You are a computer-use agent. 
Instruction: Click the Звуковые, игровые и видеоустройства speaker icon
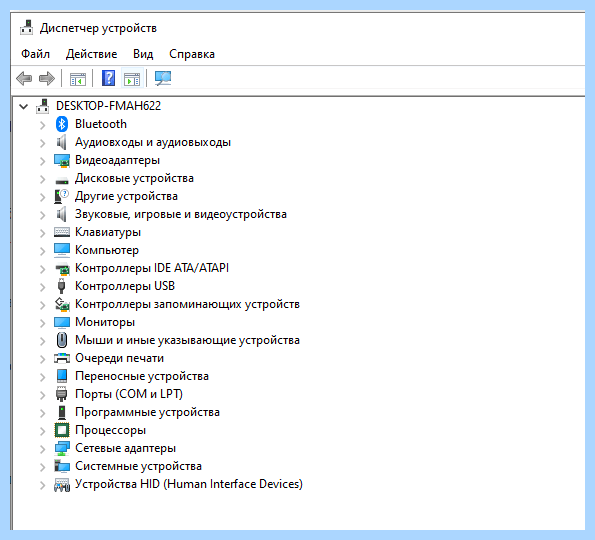pos(61,214)
